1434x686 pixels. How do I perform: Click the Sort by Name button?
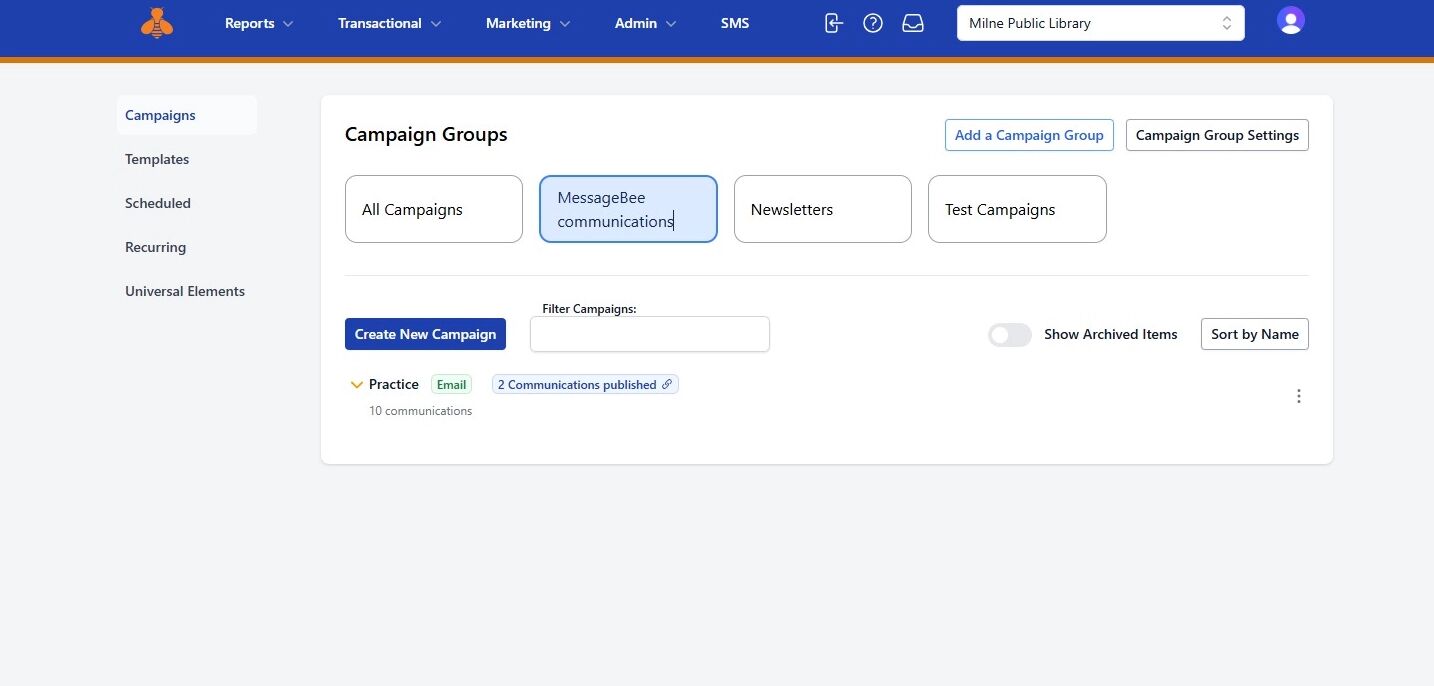pos(1254,334)
